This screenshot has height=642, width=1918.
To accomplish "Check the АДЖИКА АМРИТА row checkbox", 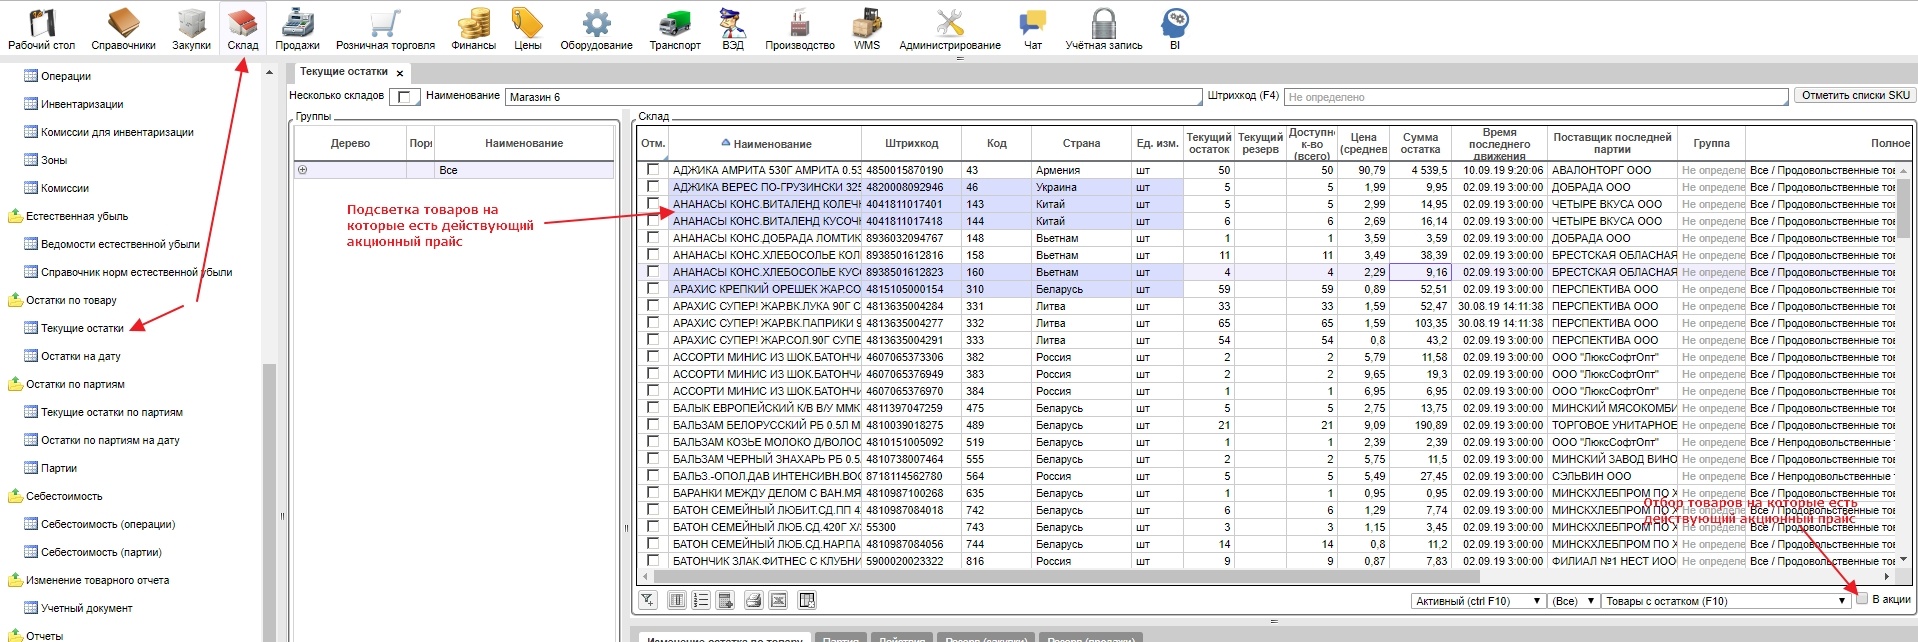I will click(x=653, y=170).
